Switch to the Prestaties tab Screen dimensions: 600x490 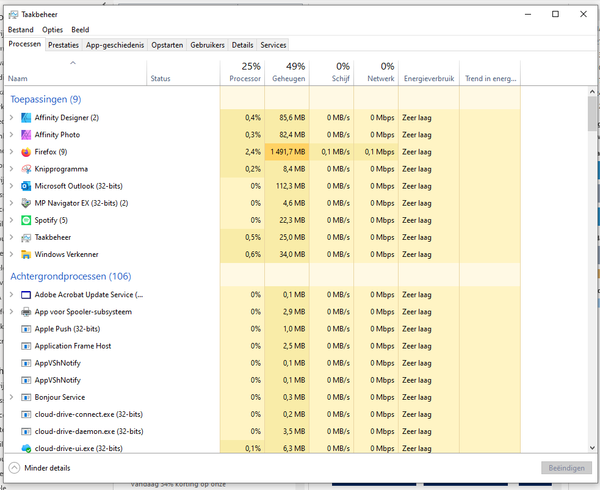click(x=63, y=45)
